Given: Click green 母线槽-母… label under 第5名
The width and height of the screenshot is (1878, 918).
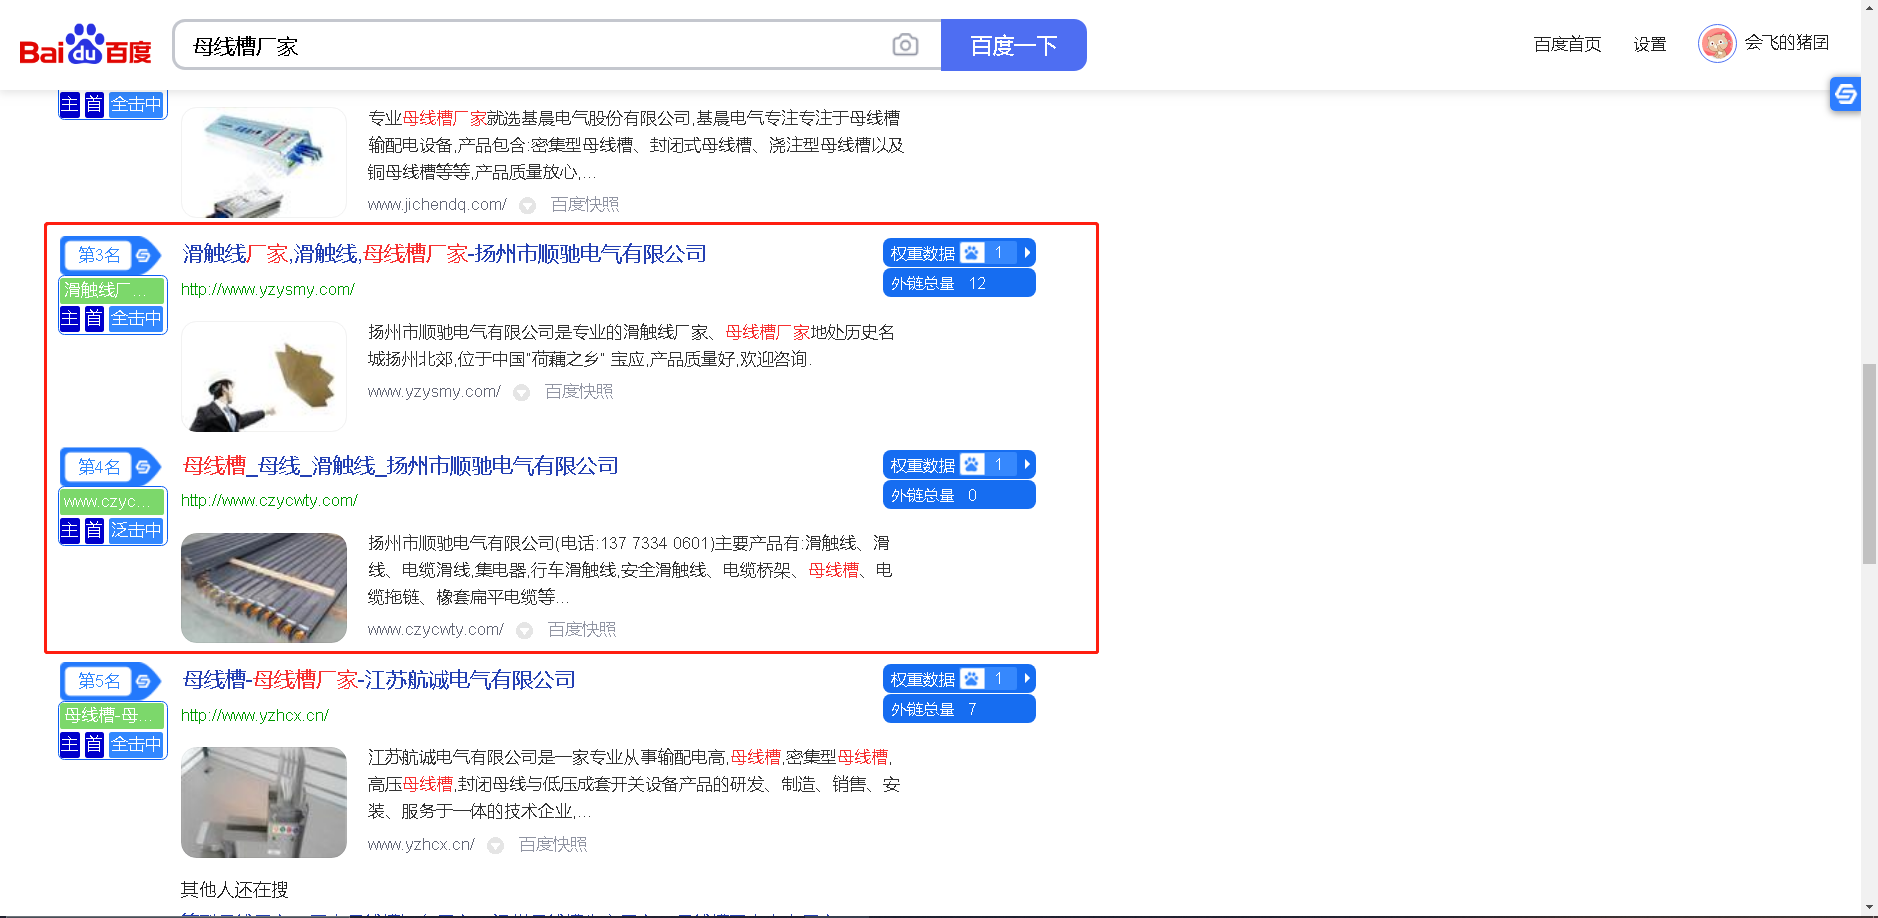Looking at the screenshot, I should tap(112, 716).
